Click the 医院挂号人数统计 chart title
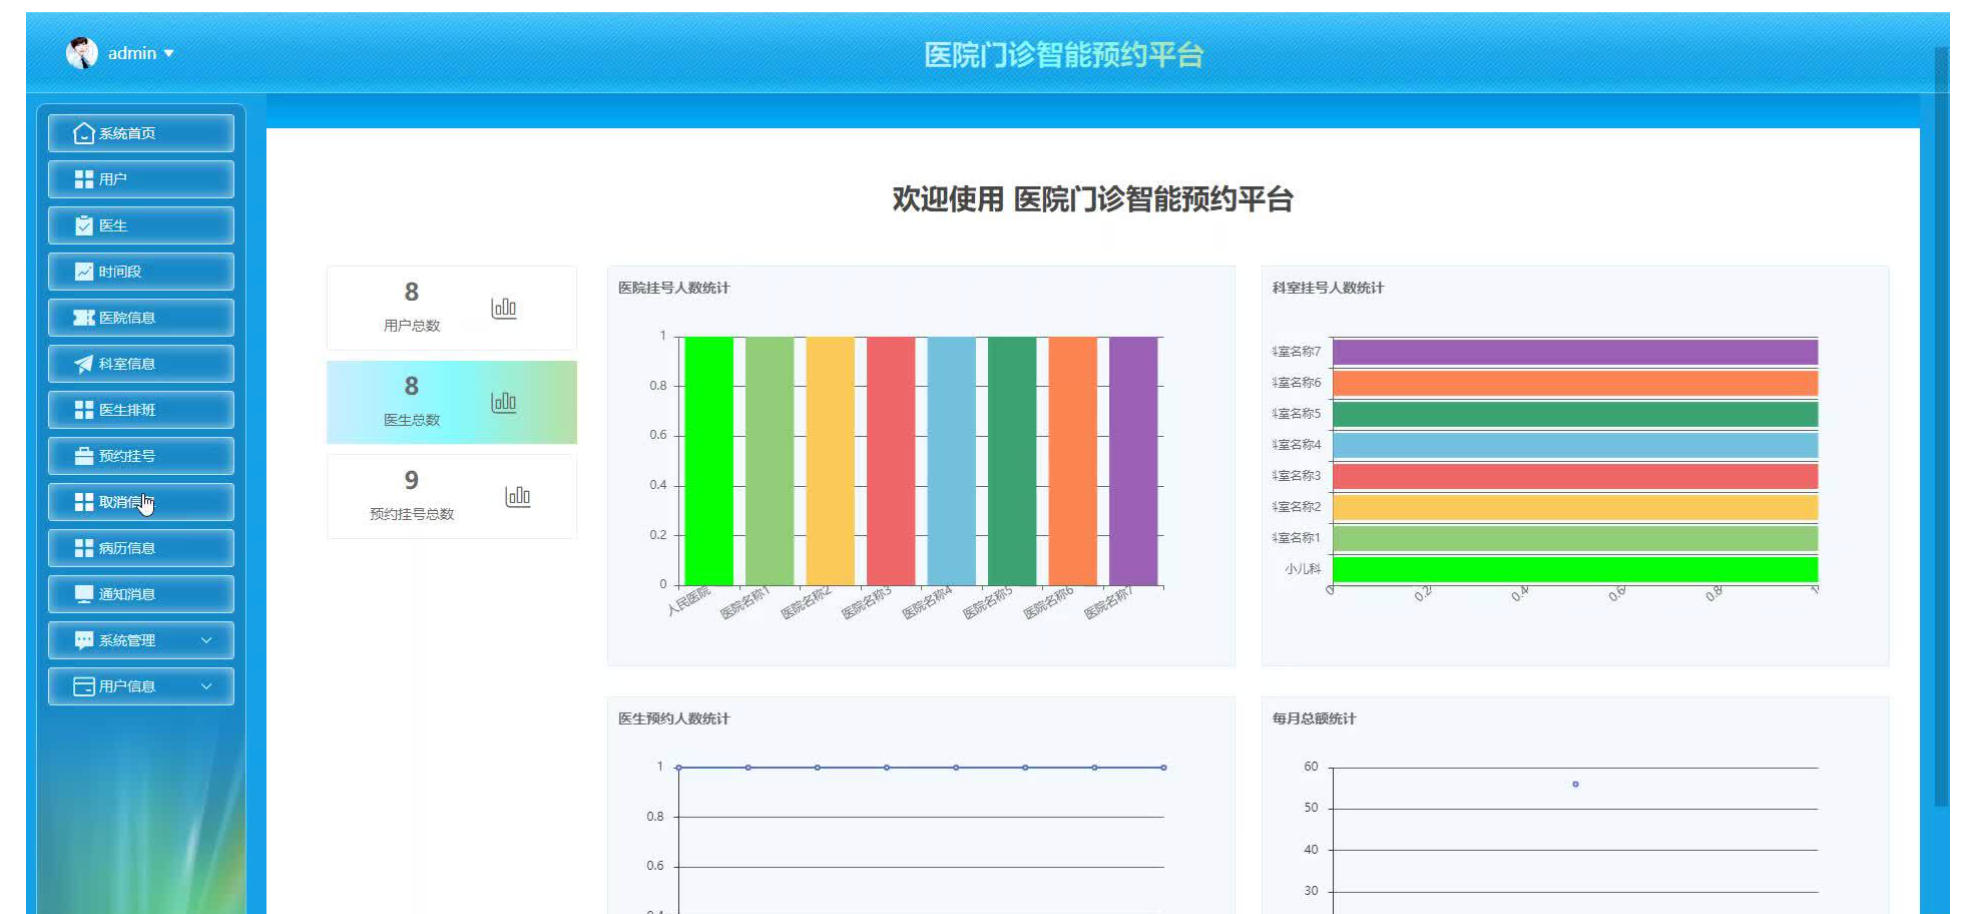 pyautogui.click(x=674, y=288)
